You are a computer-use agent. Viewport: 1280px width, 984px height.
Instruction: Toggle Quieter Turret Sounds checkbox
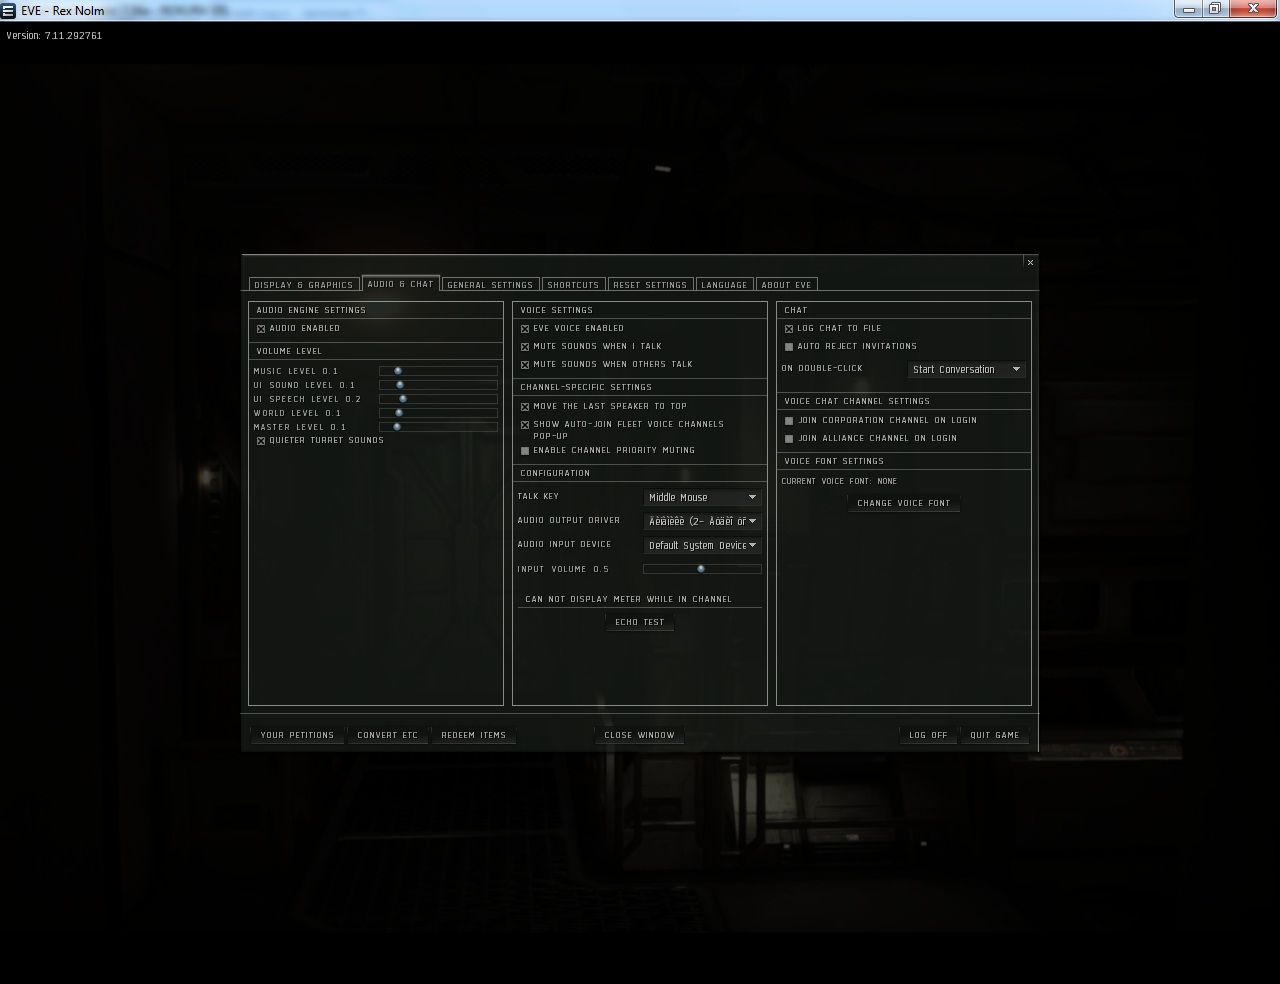pos(261,441)
